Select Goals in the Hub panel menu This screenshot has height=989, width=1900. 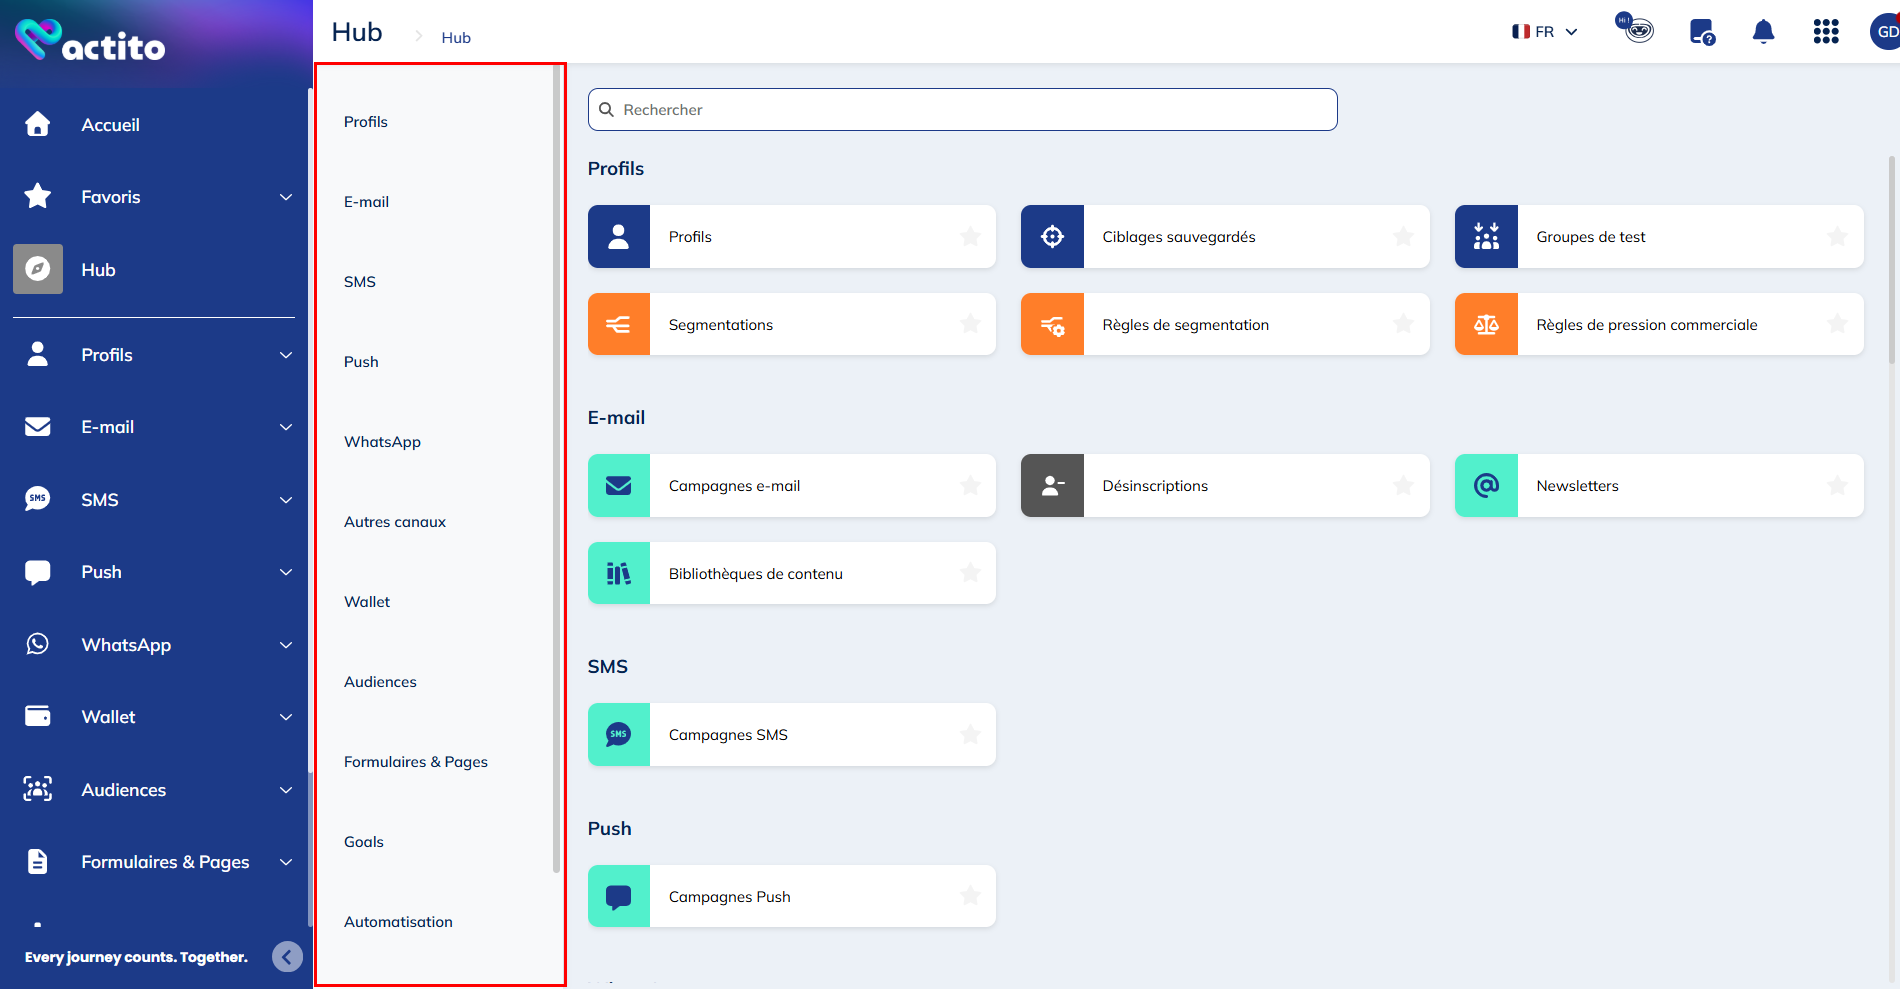click(363, 841)
